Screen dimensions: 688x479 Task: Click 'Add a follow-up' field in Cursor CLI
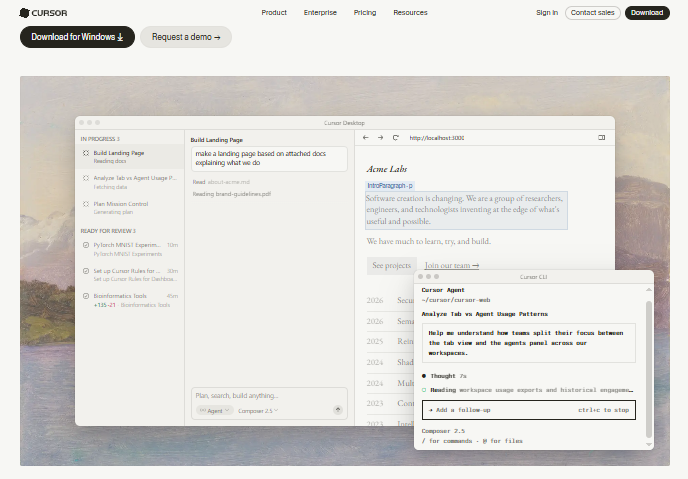[529, 410]
